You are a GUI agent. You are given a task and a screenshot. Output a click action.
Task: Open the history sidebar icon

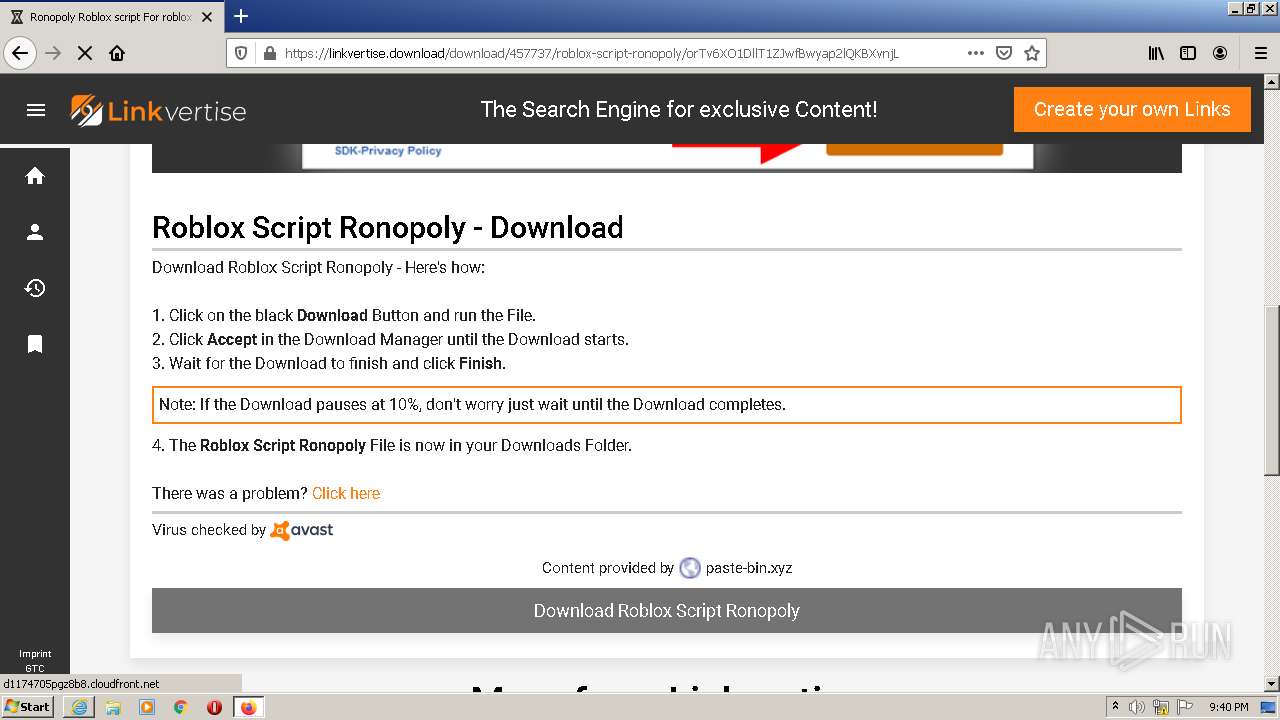click(35, 288)
